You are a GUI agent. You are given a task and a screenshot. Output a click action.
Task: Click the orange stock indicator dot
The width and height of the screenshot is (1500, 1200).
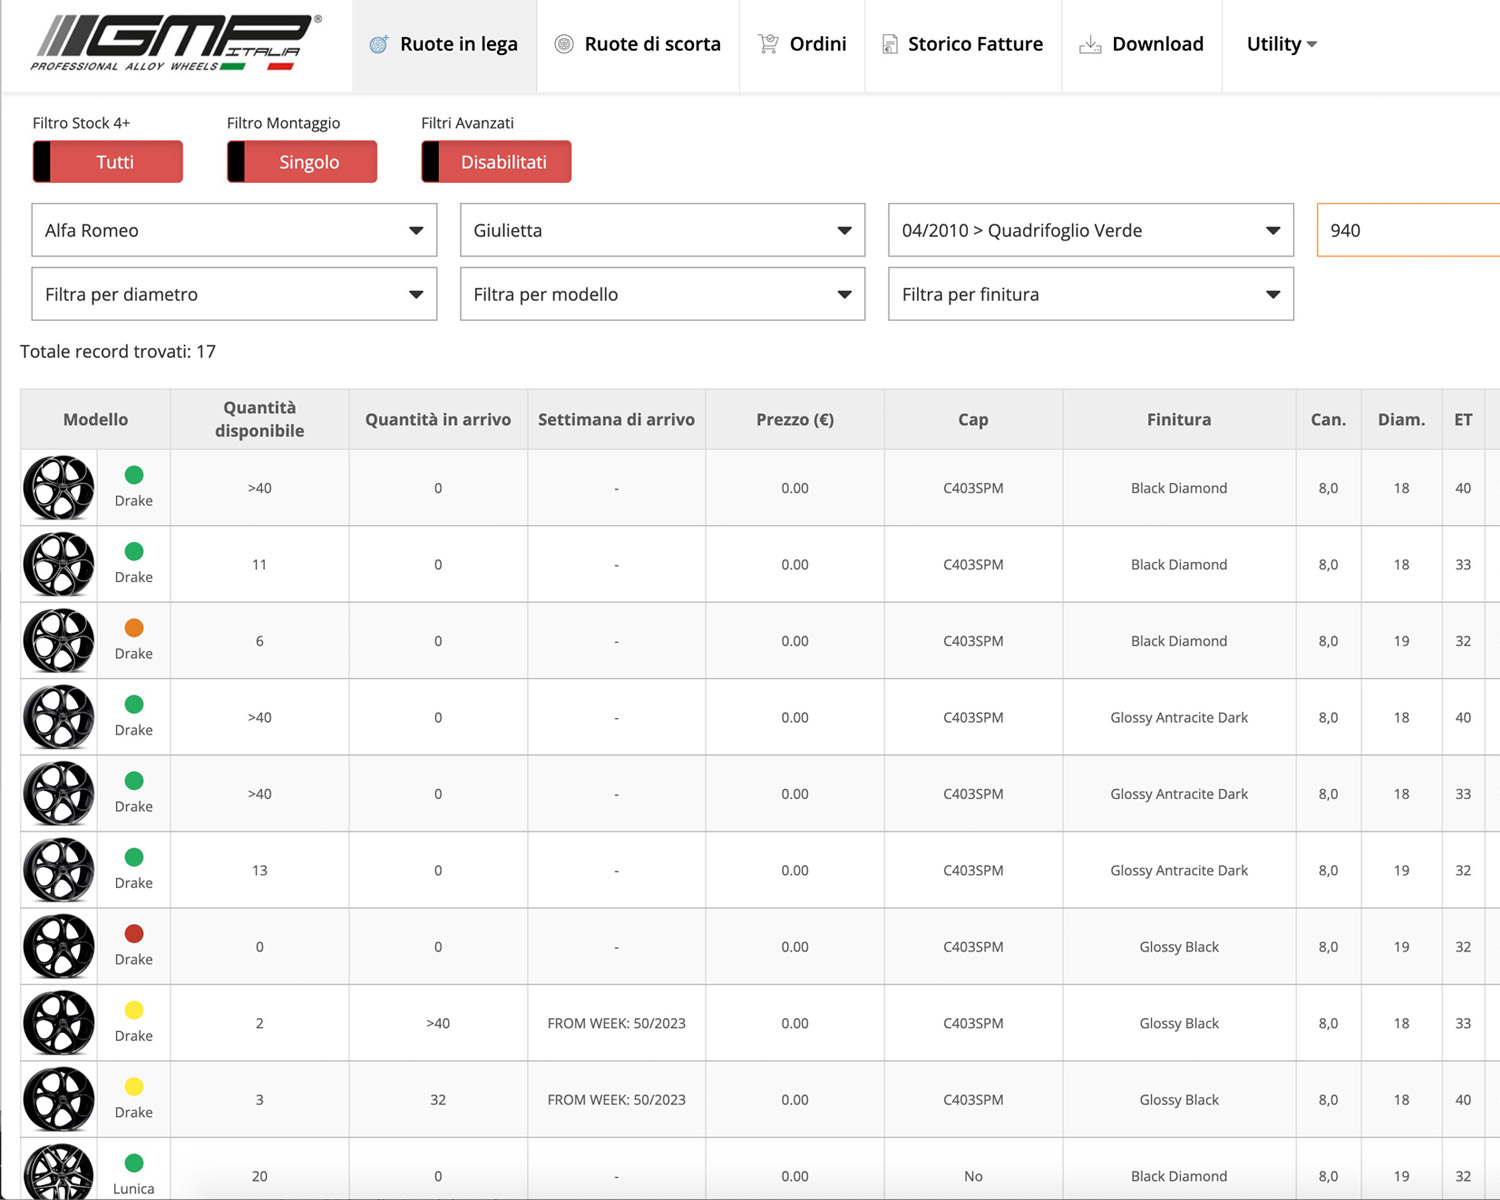134,628
